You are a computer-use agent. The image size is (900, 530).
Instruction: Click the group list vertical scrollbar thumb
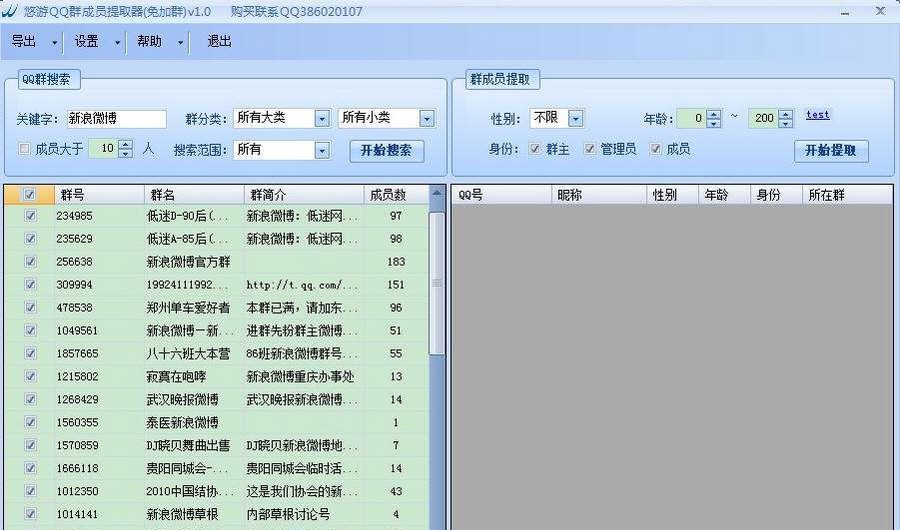click(437, 284)
